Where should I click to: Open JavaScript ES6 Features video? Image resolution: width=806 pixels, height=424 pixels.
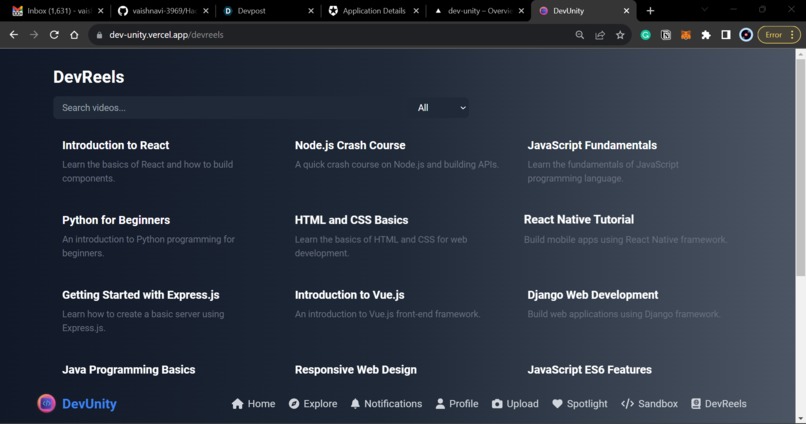coord(590,370)
